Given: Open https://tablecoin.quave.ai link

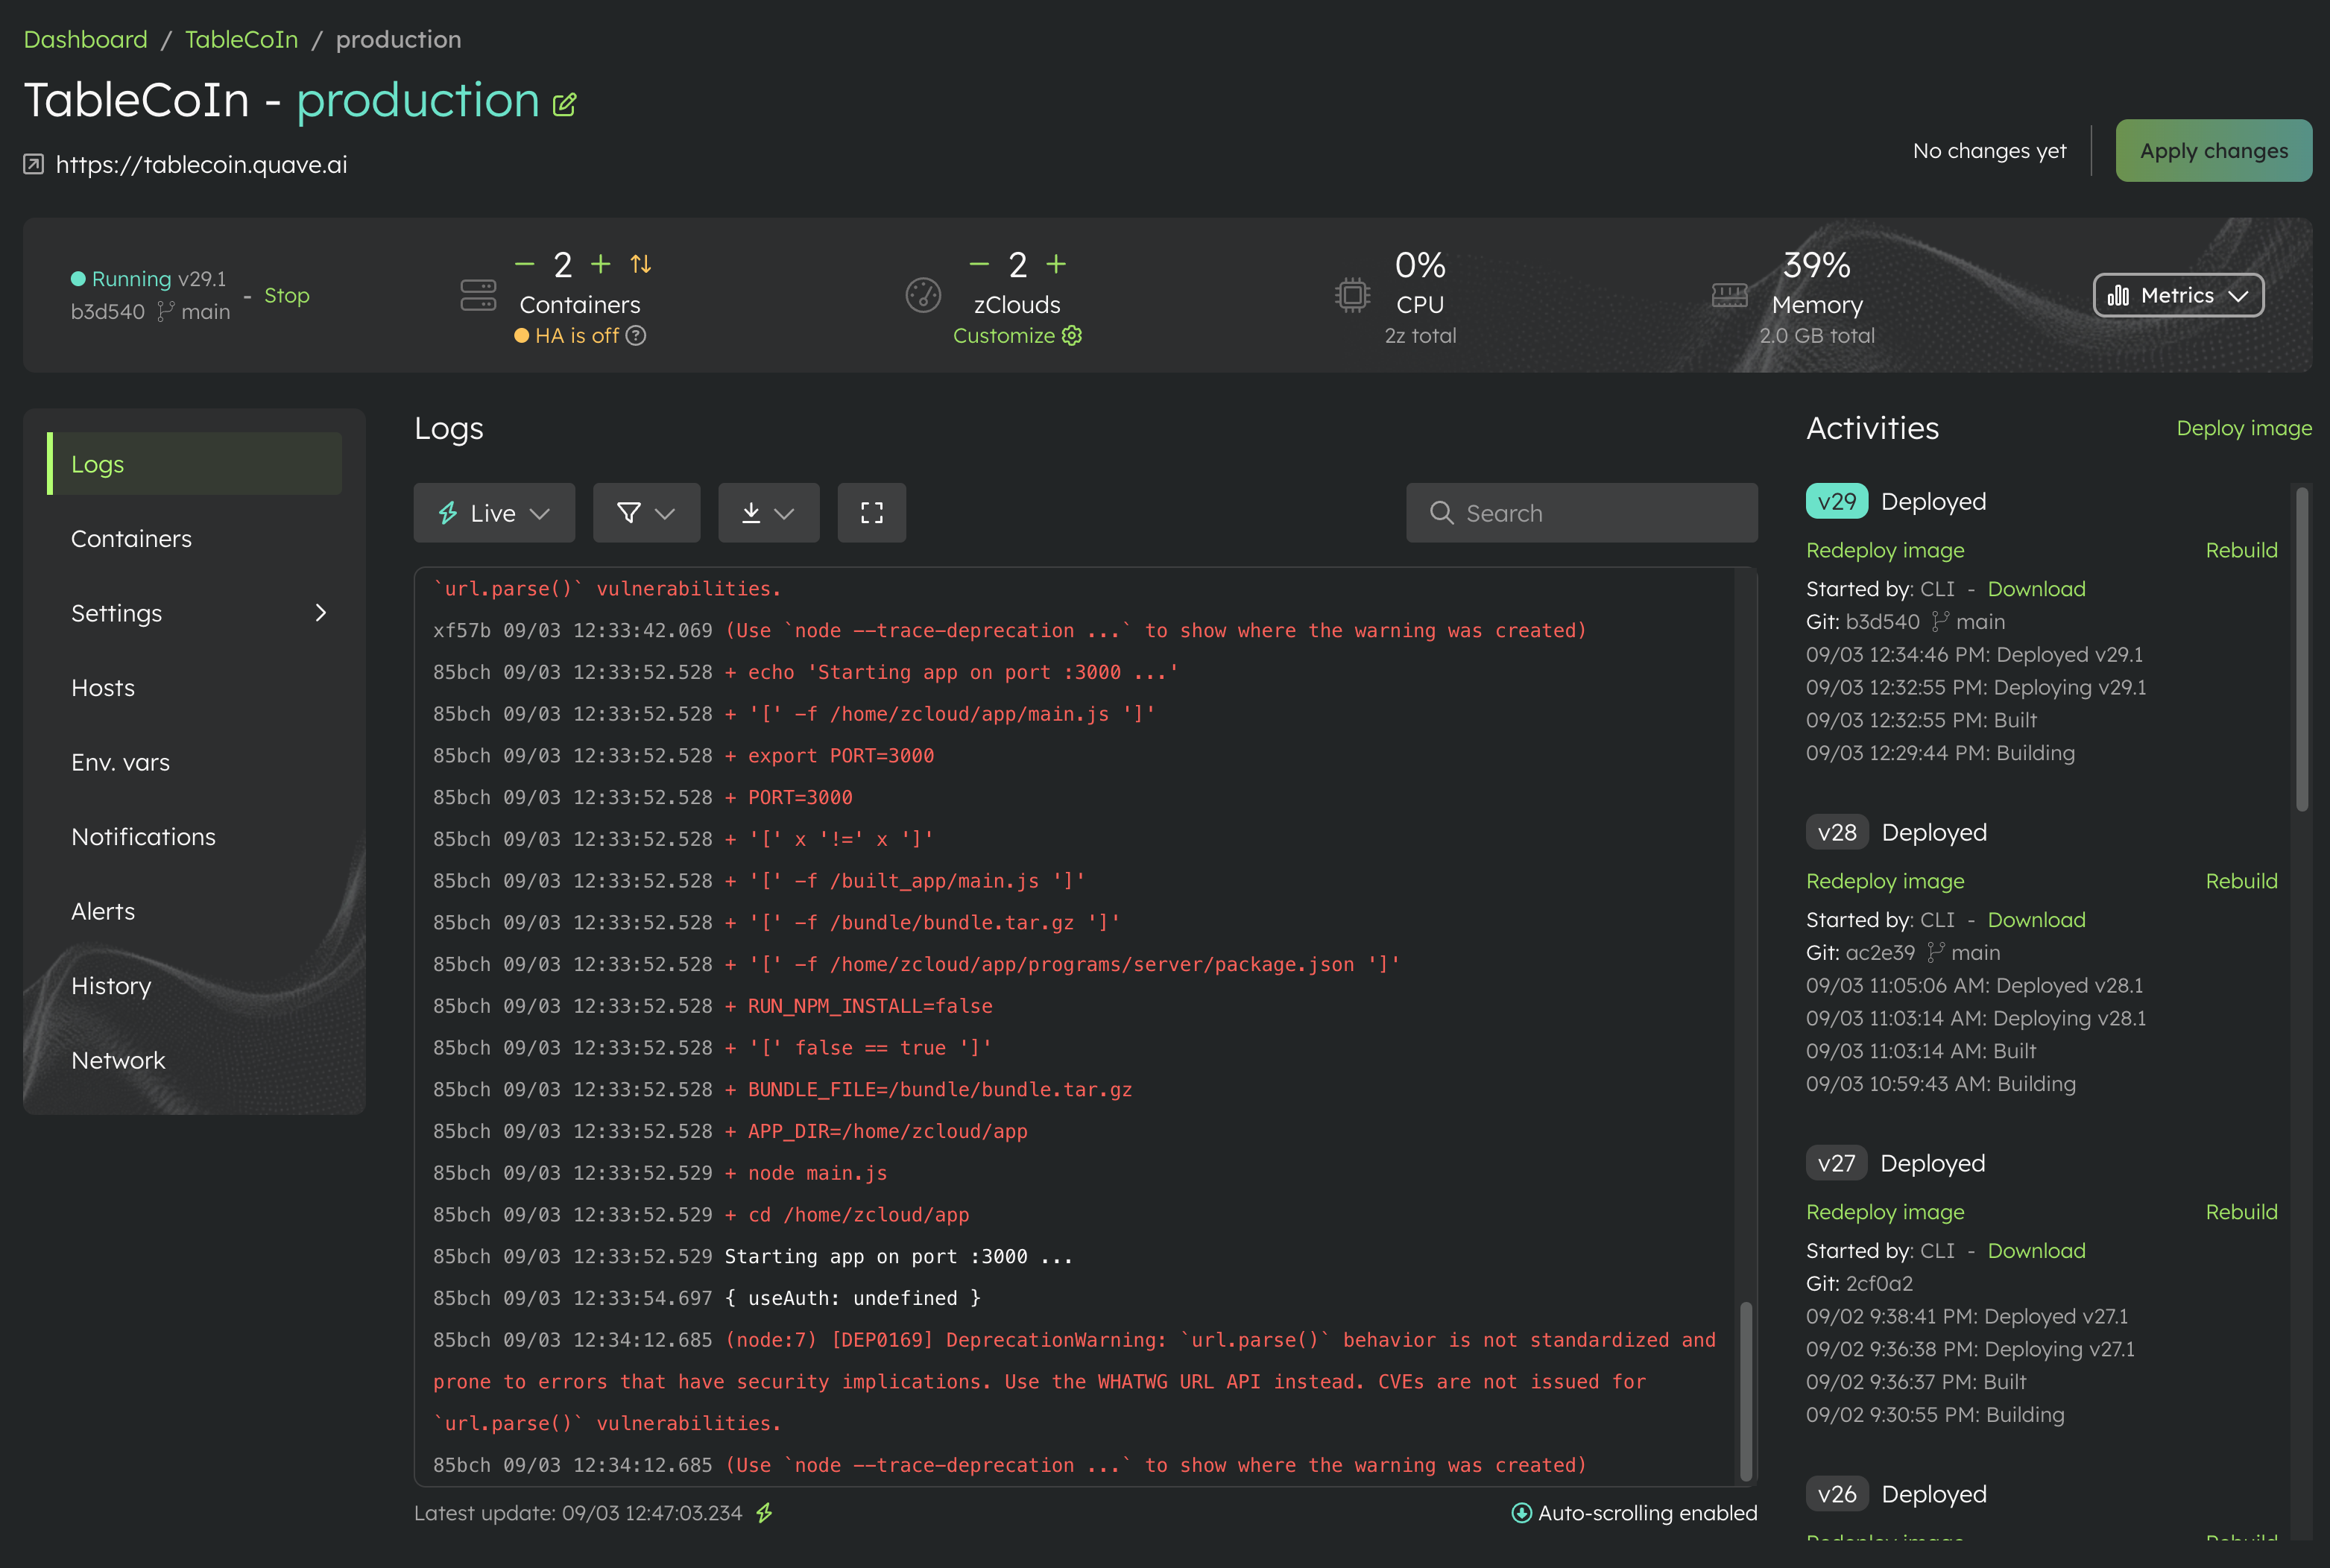Looking at the screenshot, I should click(x=201, y=164).
